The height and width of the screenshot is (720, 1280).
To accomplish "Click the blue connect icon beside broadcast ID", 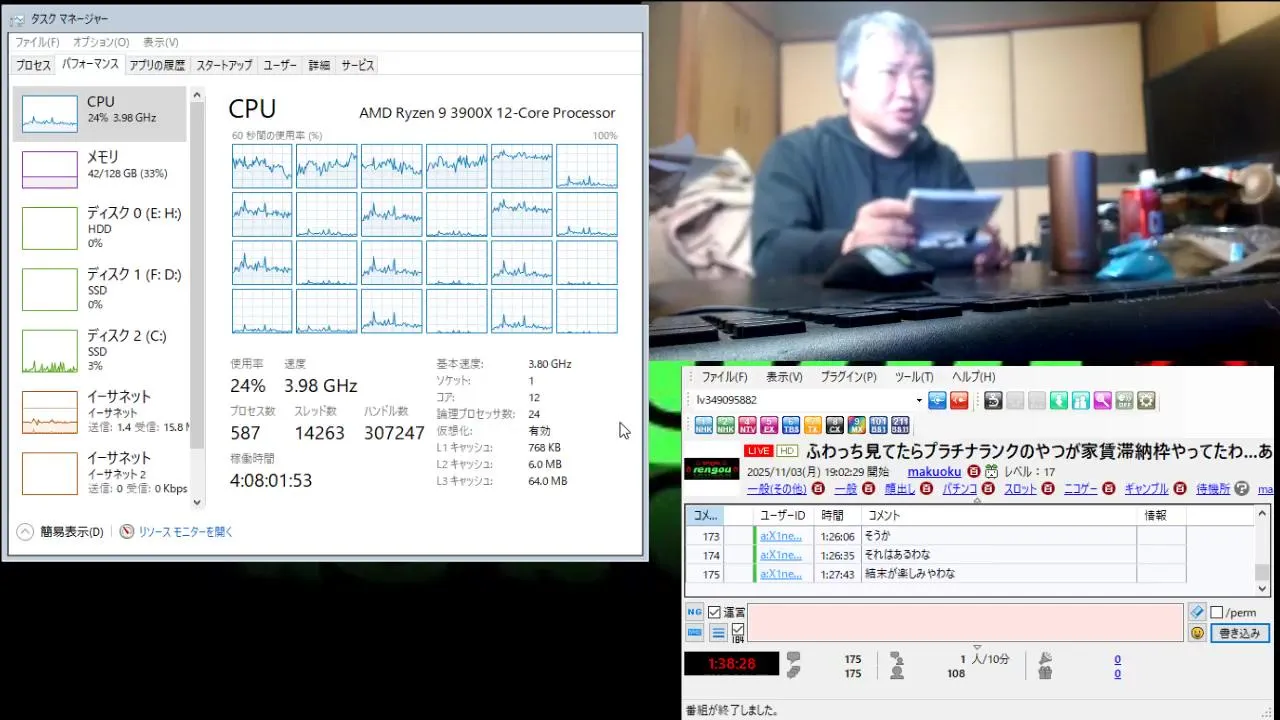I will click(x=937, y=400).
